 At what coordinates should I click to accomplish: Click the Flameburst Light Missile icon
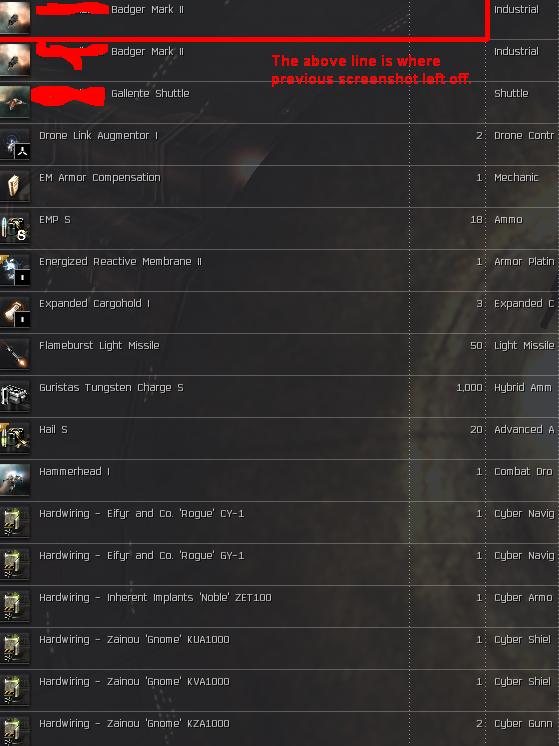[15, 354]
